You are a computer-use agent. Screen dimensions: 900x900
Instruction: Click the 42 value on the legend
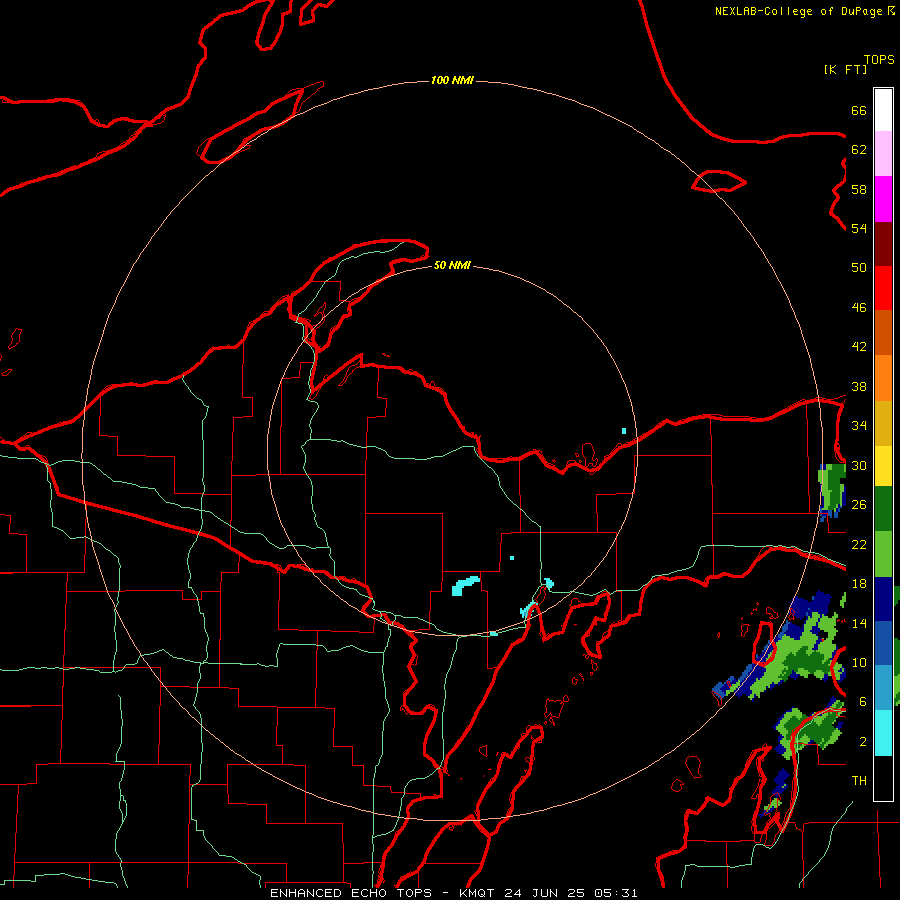pos(859,347)
